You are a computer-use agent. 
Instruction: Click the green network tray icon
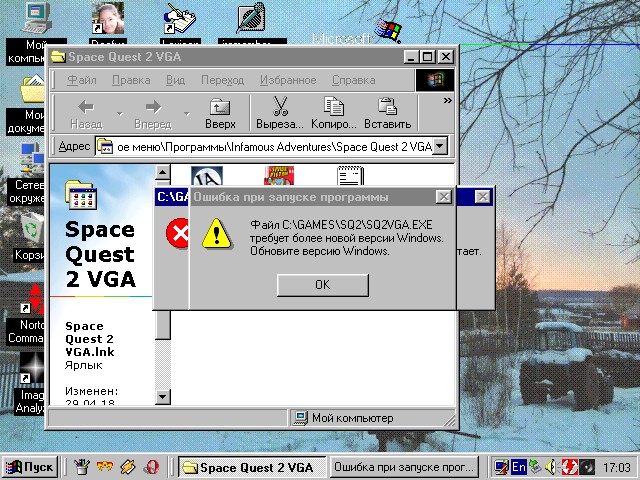click(535, 467)
